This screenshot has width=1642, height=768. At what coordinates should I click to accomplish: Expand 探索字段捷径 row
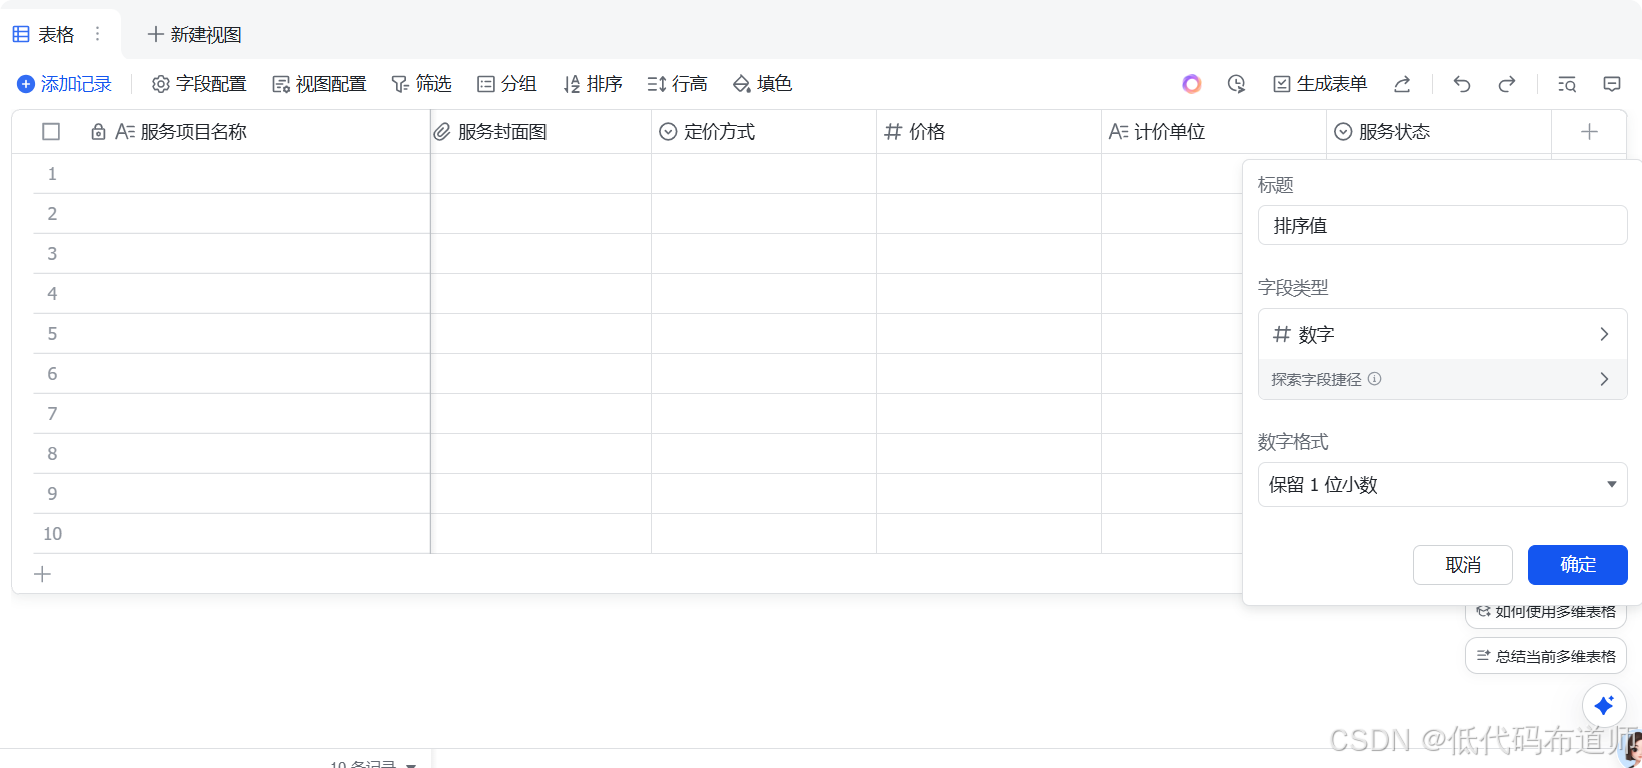[x=1442, y=379]
